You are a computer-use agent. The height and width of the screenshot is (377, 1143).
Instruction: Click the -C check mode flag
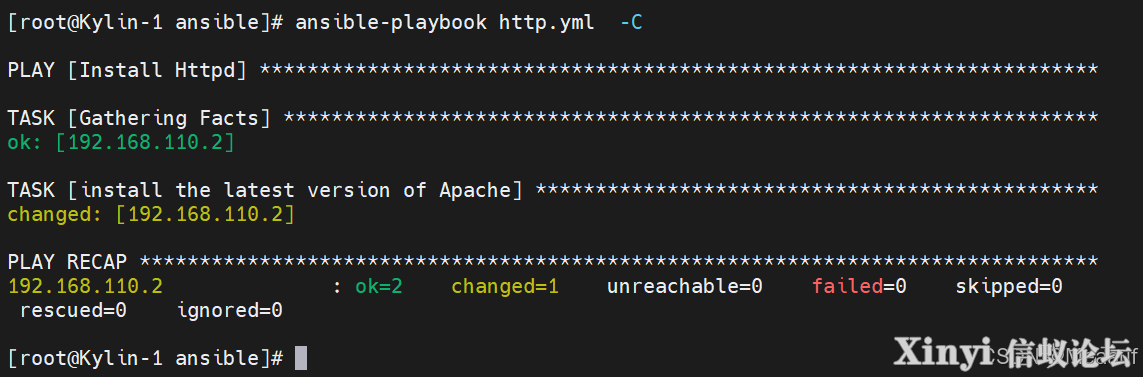pyautogui.click(x=631, y=23)
